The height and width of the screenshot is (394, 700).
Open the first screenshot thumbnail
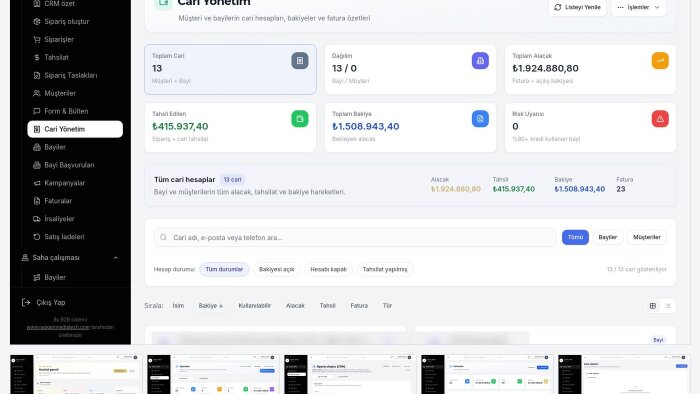(76, 374)
